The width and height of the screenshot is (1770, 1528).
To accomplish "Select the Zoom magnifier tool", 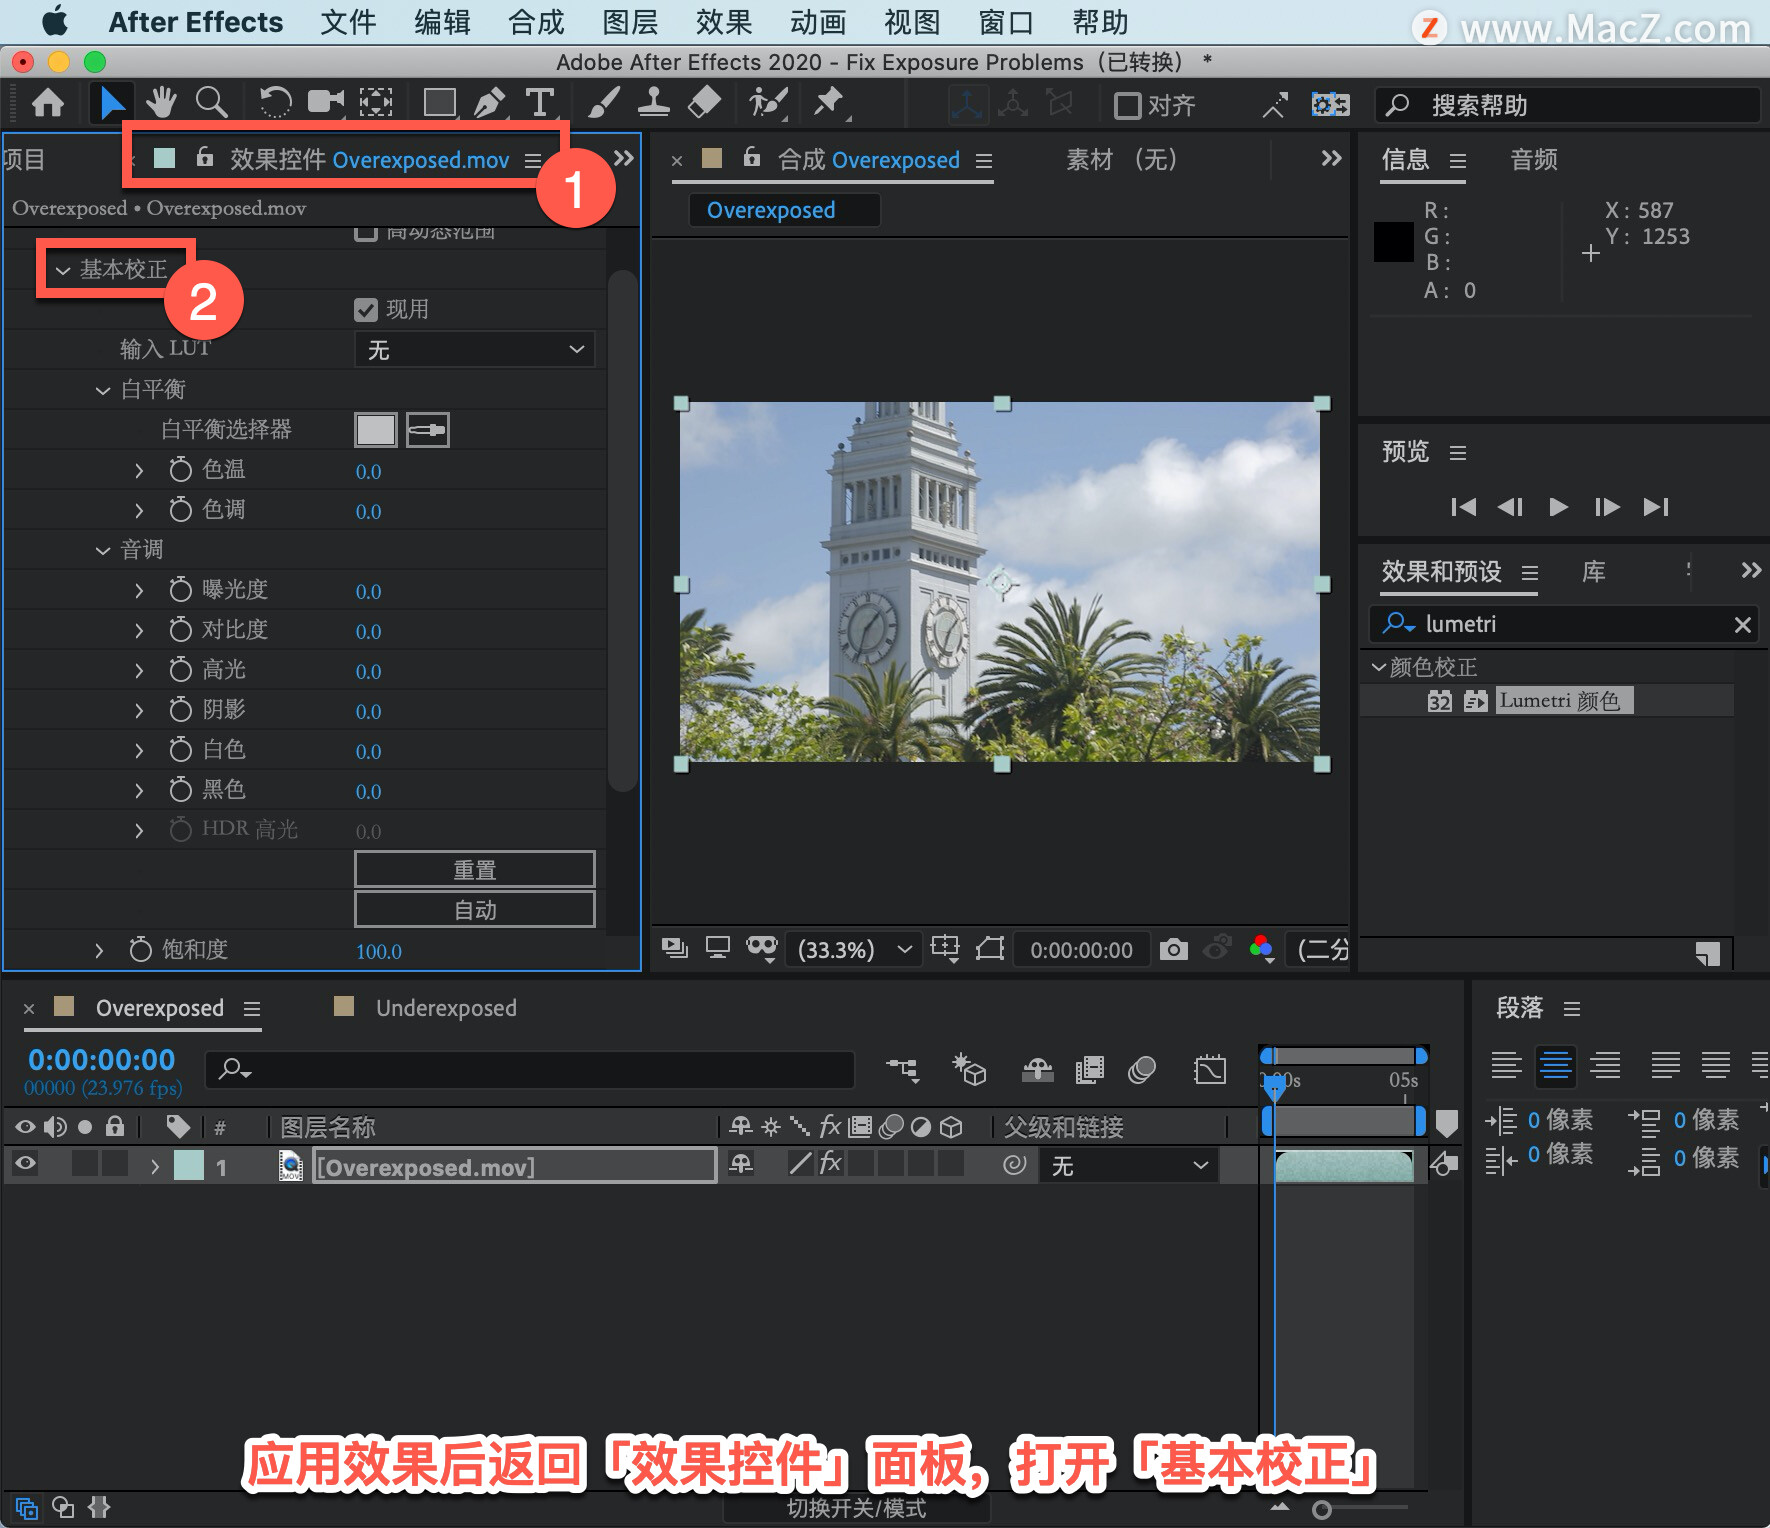I will pyautogui.click(x=211, y=103).
